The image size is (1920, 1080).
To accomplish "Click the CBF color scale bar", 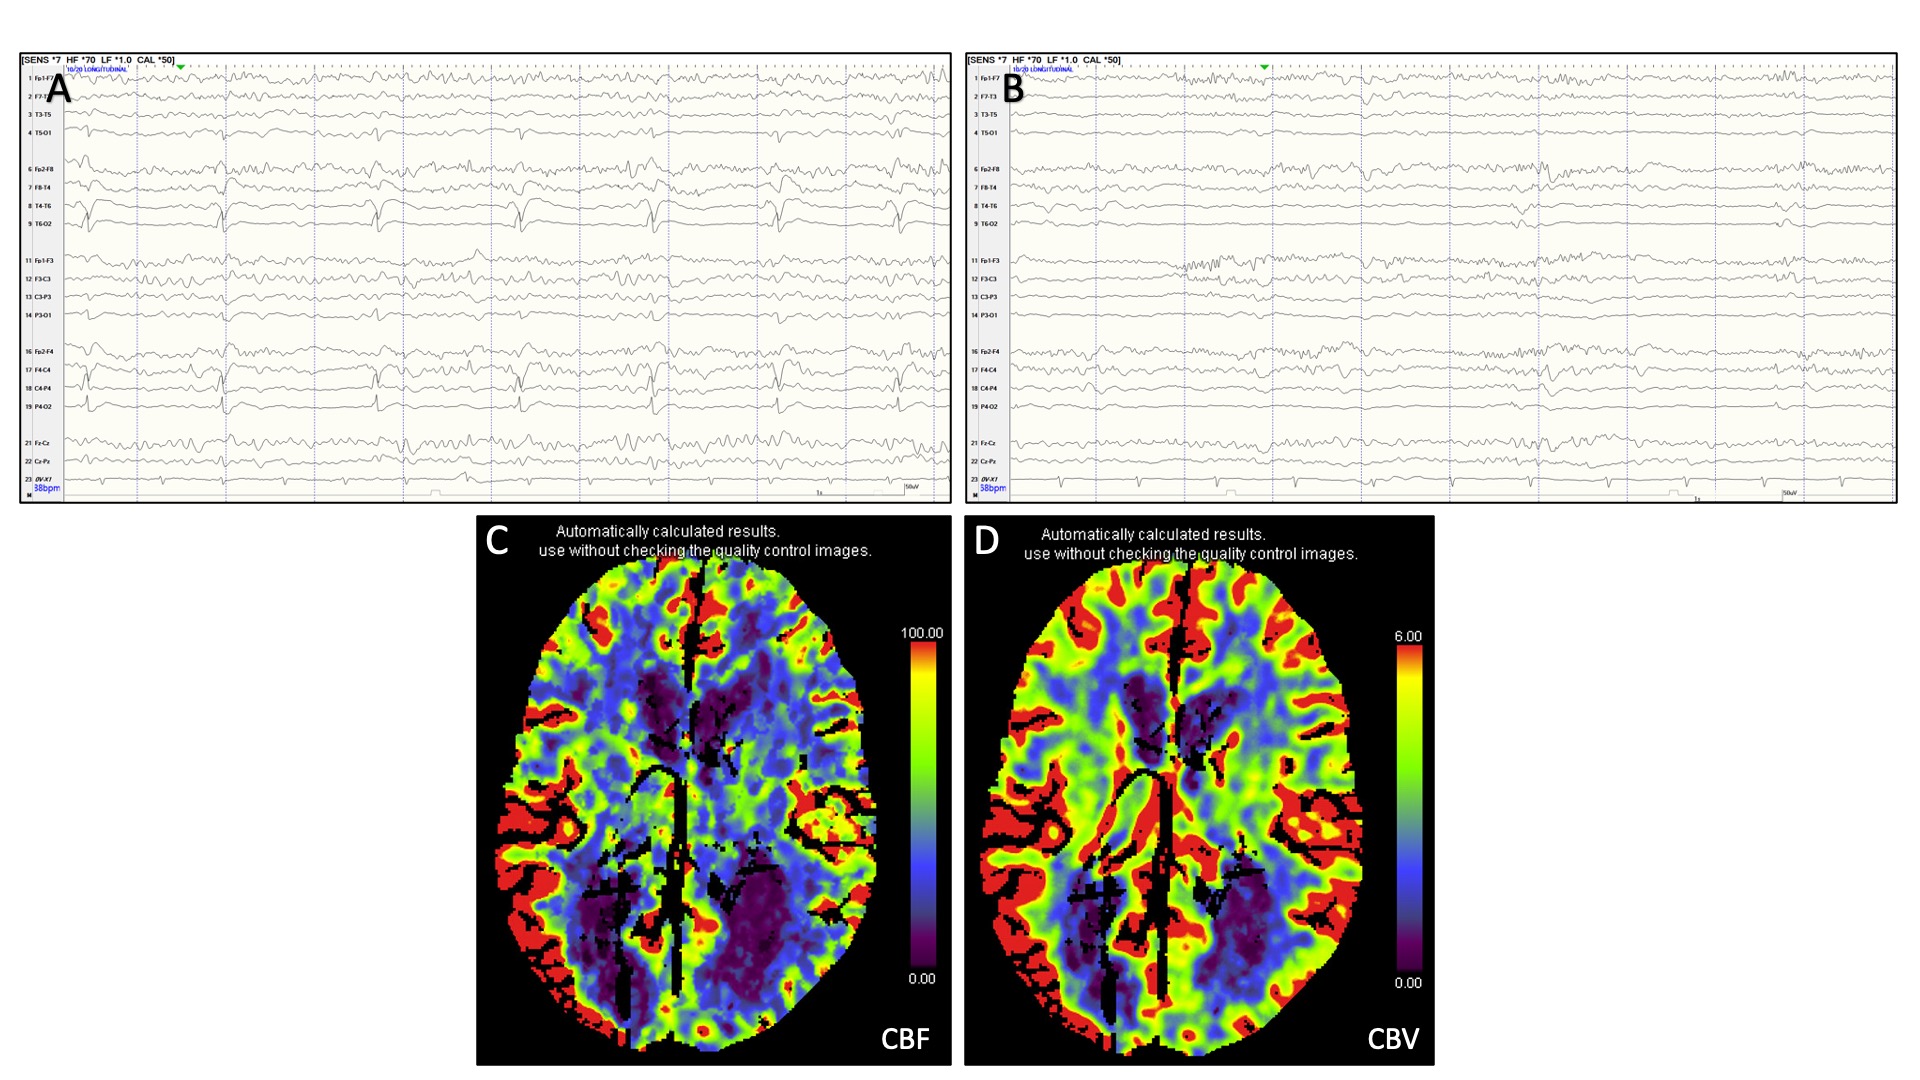I will point(923,805).
